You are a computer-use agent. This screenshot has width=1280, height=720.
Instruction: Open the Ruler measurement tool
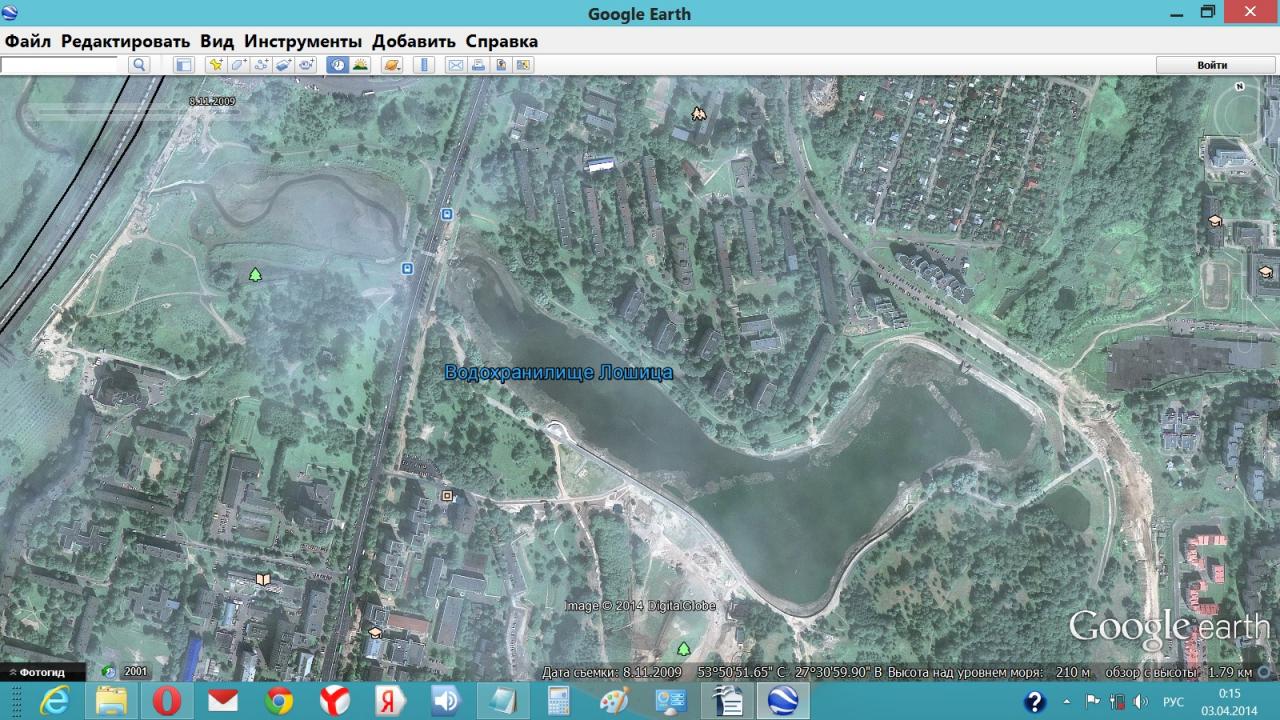click(424, 65)
